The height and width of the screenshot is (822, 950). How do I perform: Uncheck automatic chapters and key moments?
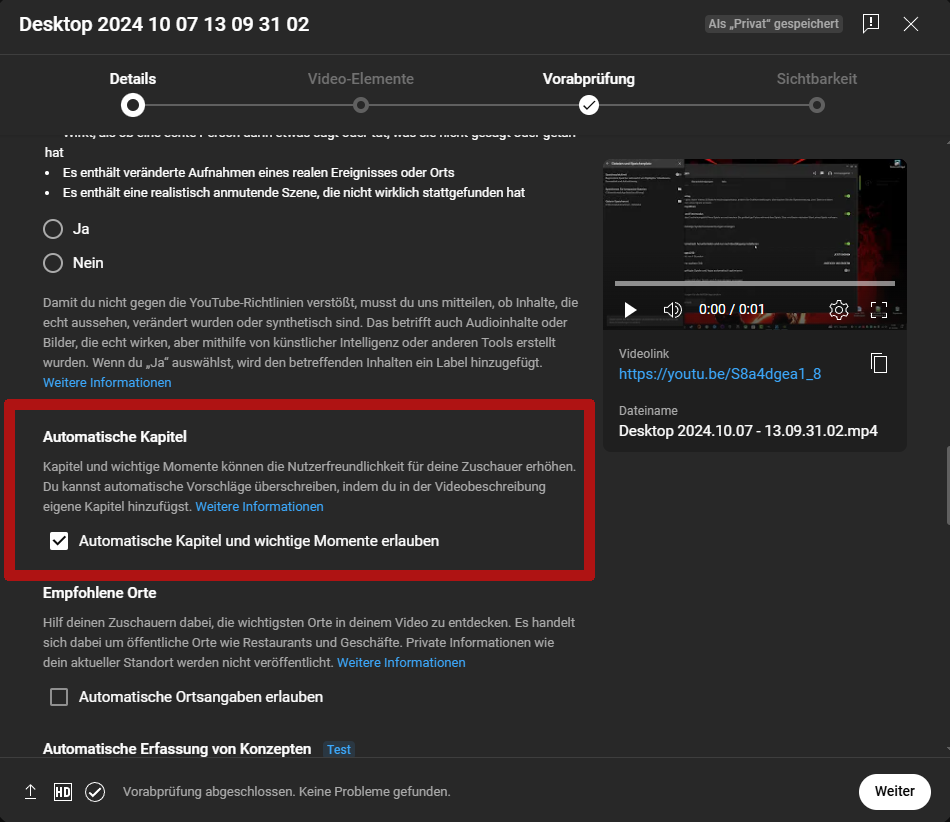coord(59,541)
